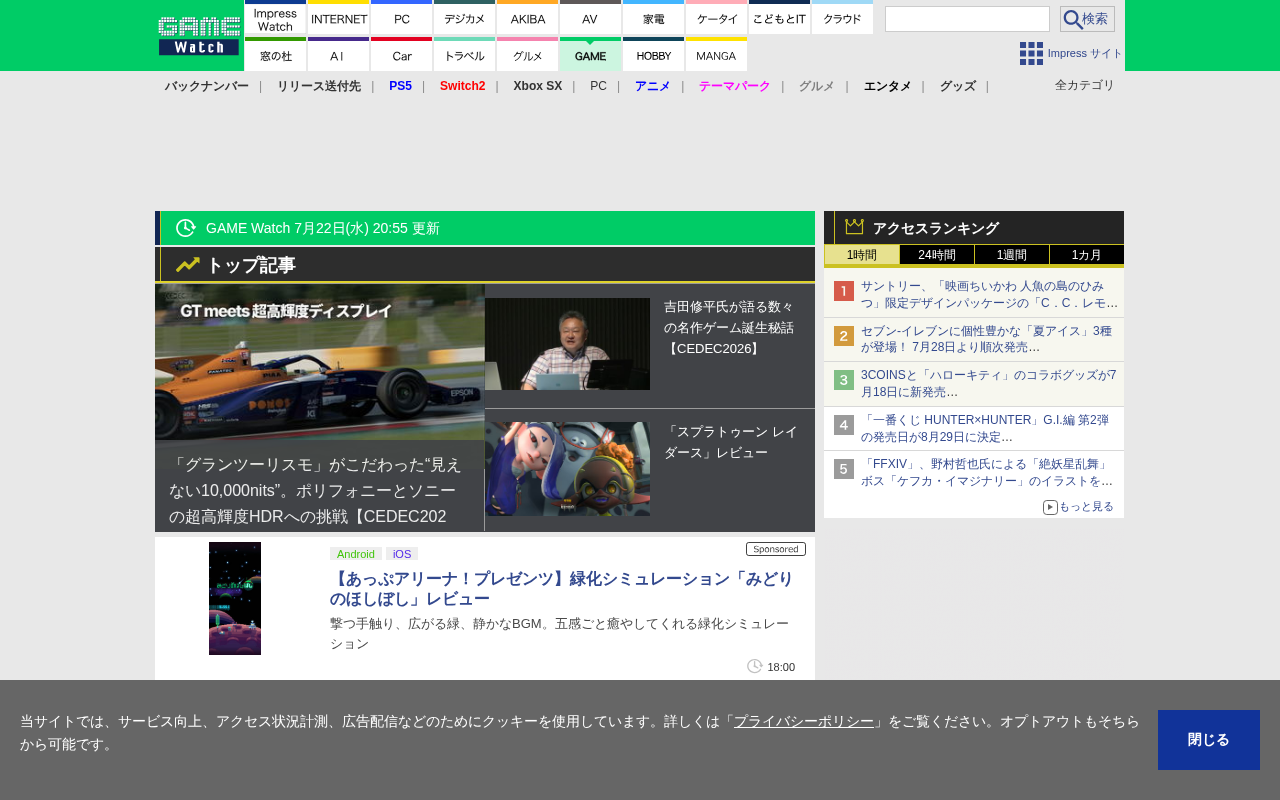Image resolution: width=1280 pixels, height=800 pixels.
Task: Click the clock icon beside update time
Action: tap(186, 228)
